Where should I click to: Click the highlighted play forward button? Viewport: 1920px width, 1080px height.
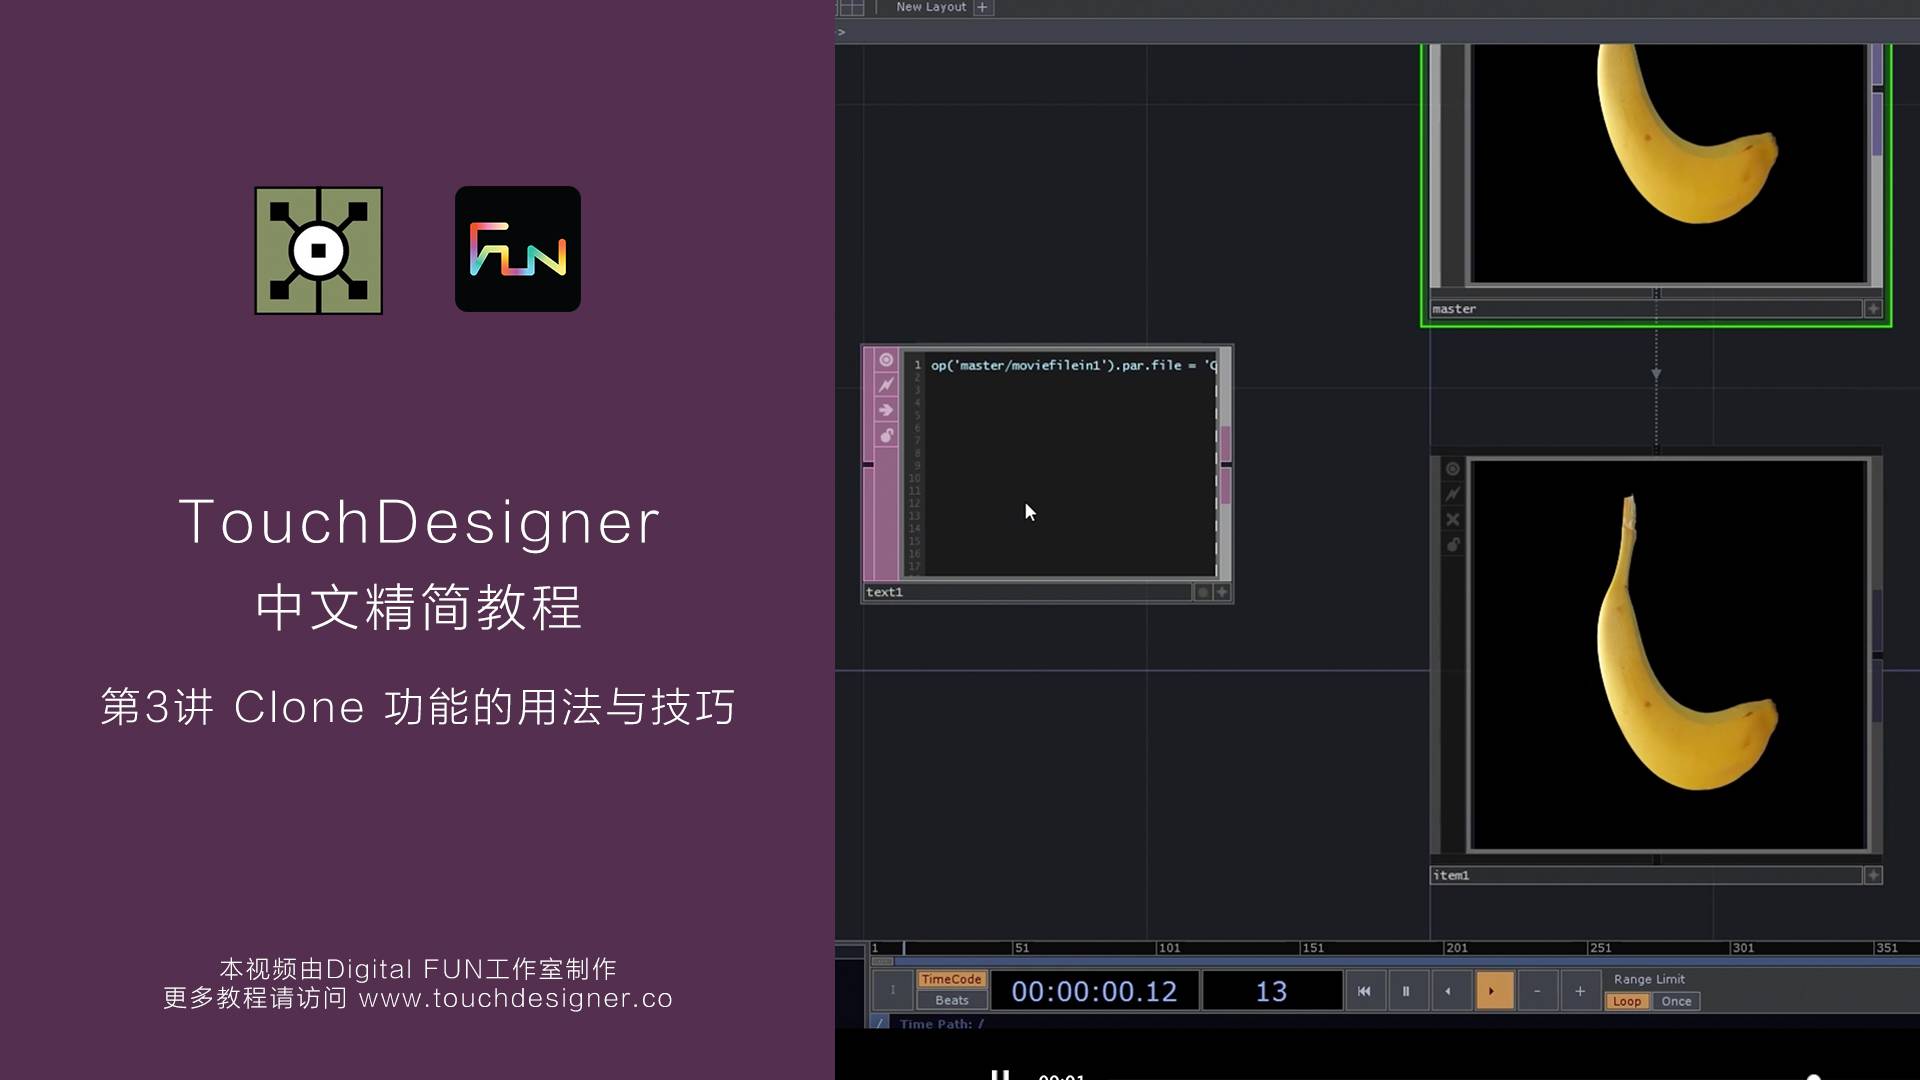1494,991
